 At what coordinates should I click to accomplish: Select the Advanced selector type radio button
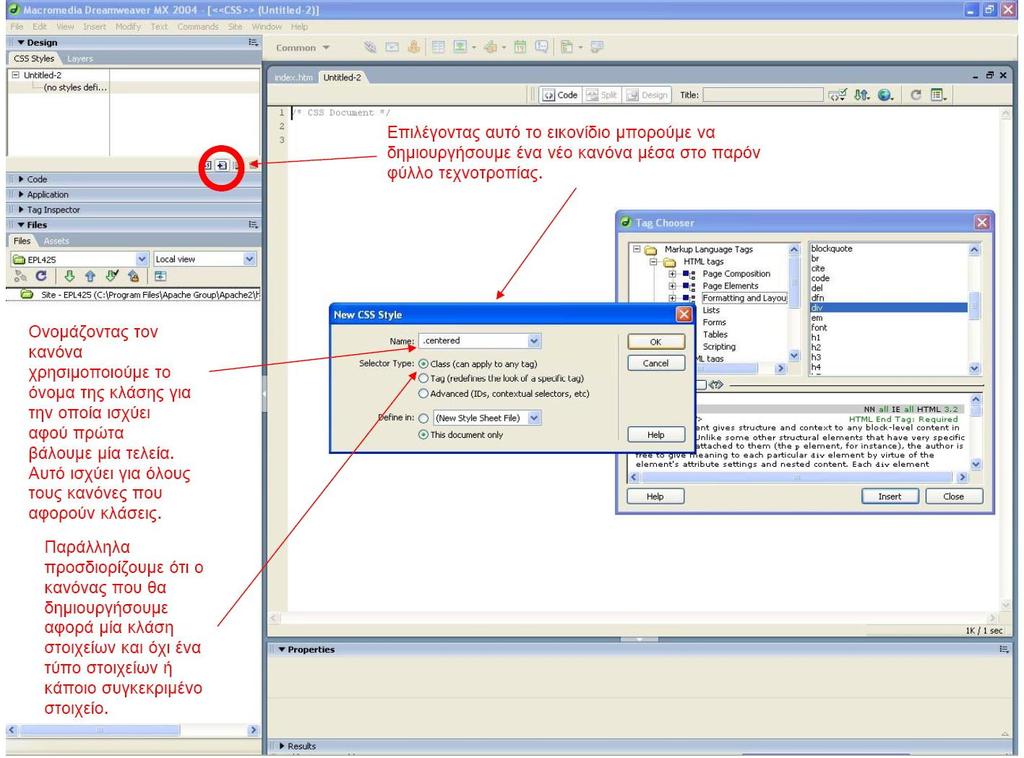point(423,394)
